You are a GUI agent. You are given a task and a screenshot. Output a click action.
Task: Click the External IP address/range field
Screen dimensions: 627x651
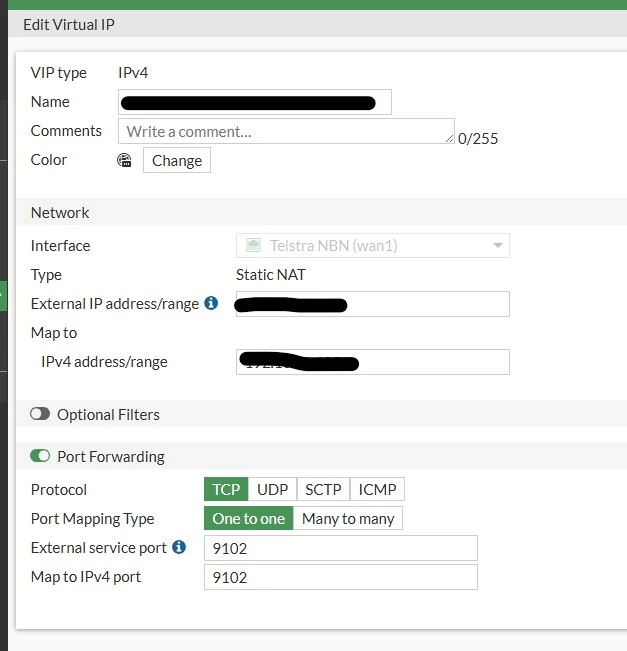pos(373,304)
